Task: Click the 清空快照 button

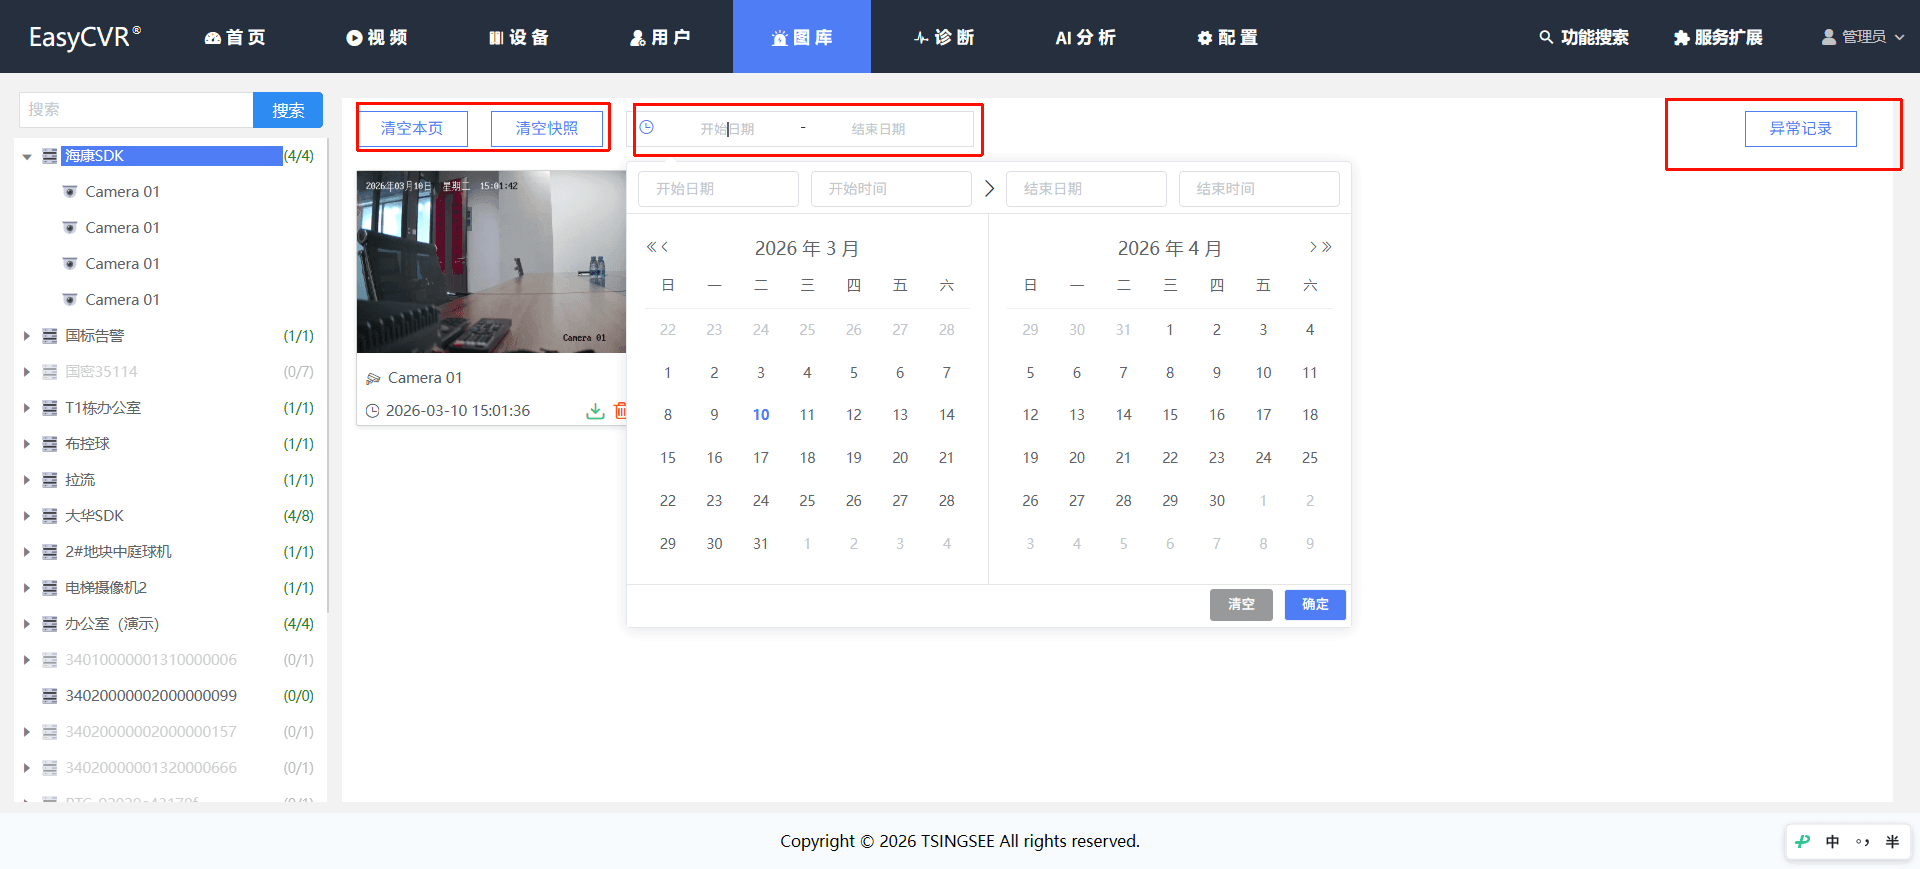Action: (547, 128)
